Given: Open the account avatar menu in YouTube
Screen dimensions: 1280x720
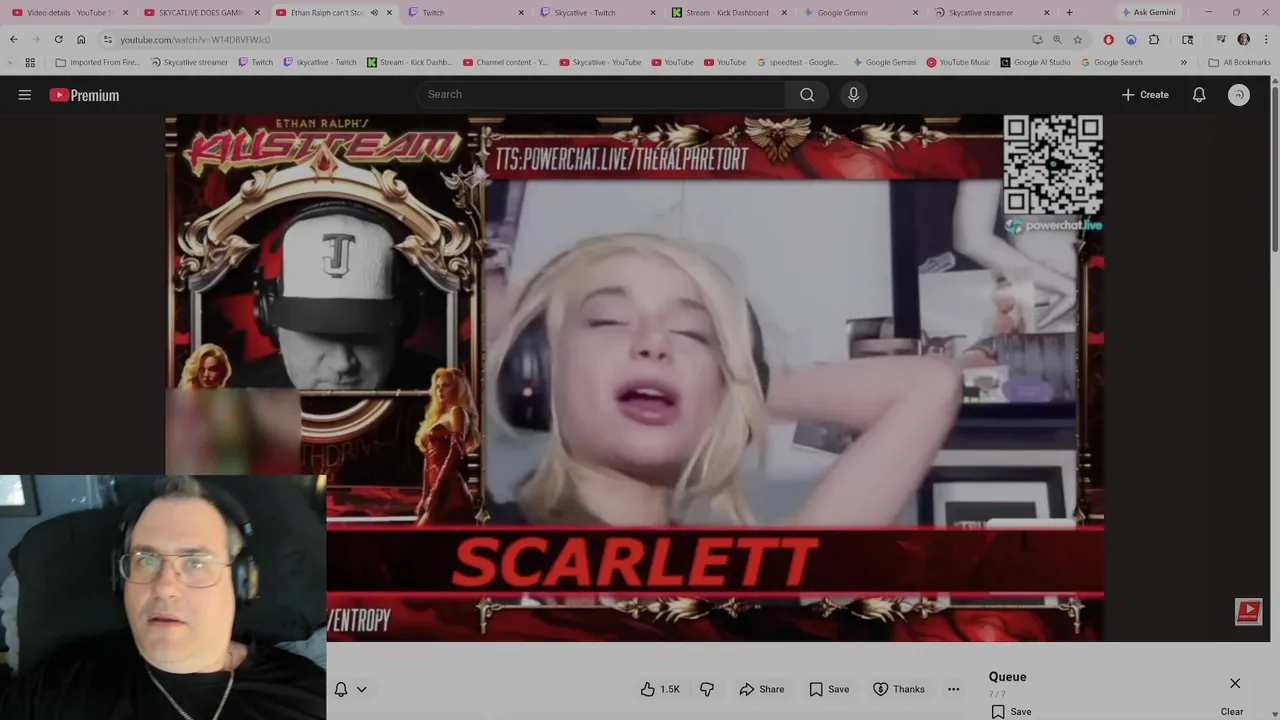Looking at the screenshot, I should pyautogui.click(x=1239, y=95).
